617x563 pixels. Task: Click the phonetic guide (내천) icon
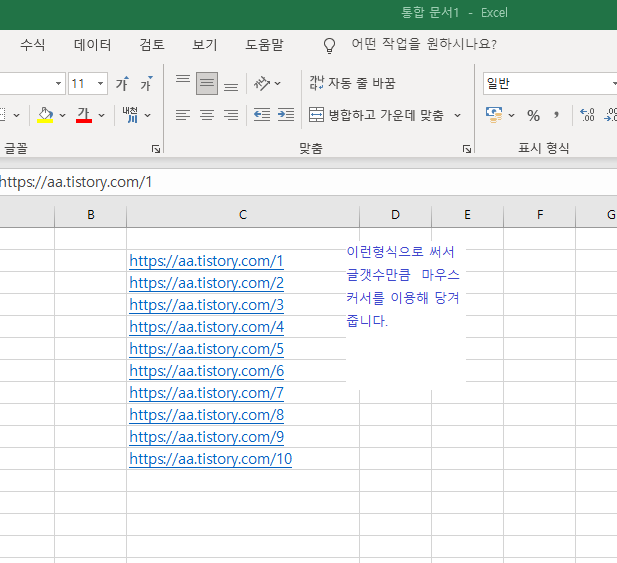point(130,115)
